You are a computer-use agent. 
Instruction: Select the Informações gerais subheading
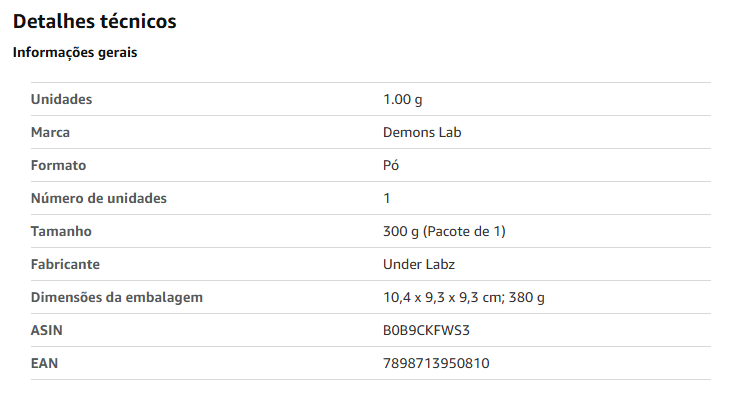75,52
